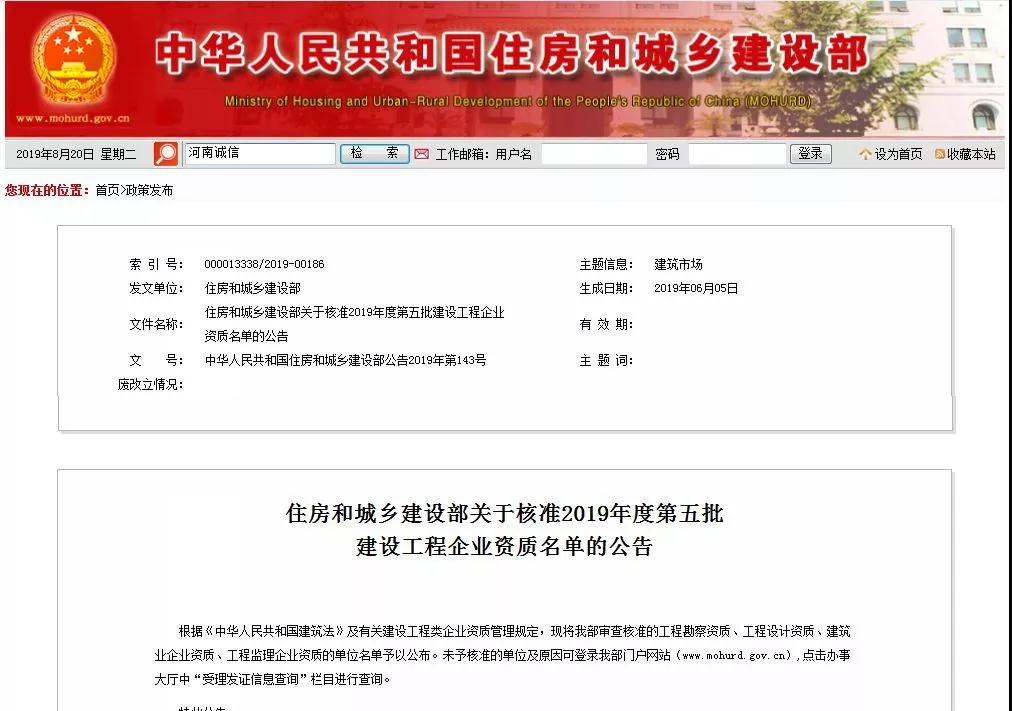This screenshot has height=711, width=1012.
Task: Click the orange magnifier search icon
Action: [x=166, y=154]
